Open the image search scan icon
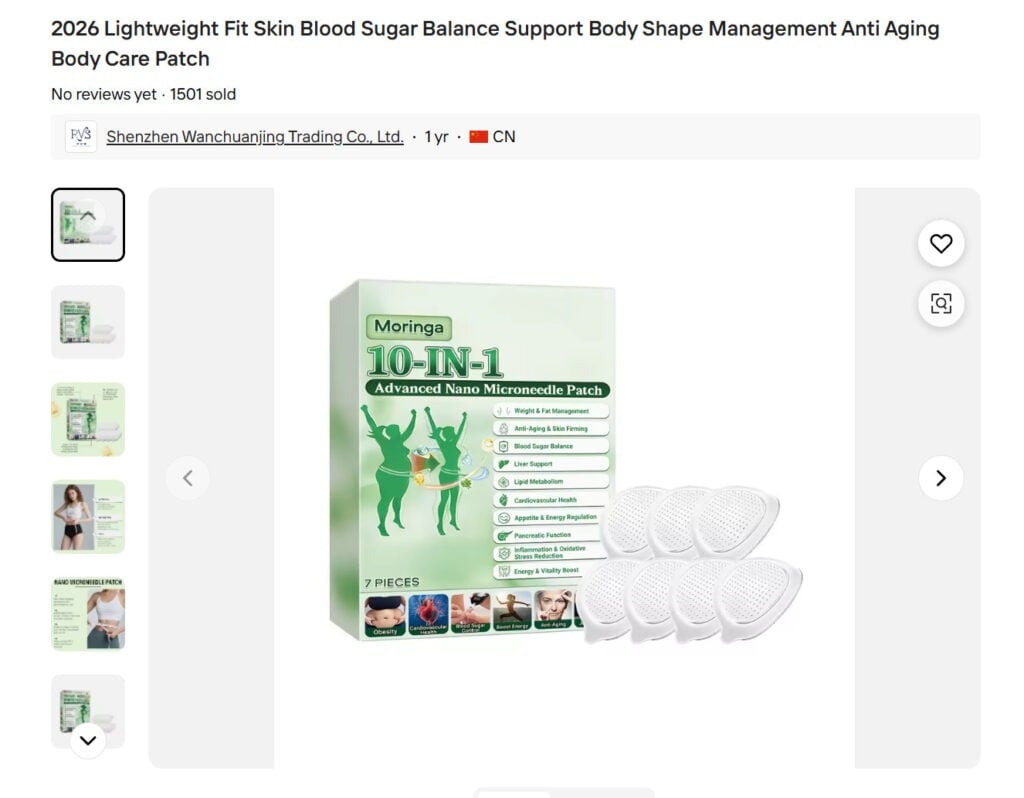 pos(940,304)
